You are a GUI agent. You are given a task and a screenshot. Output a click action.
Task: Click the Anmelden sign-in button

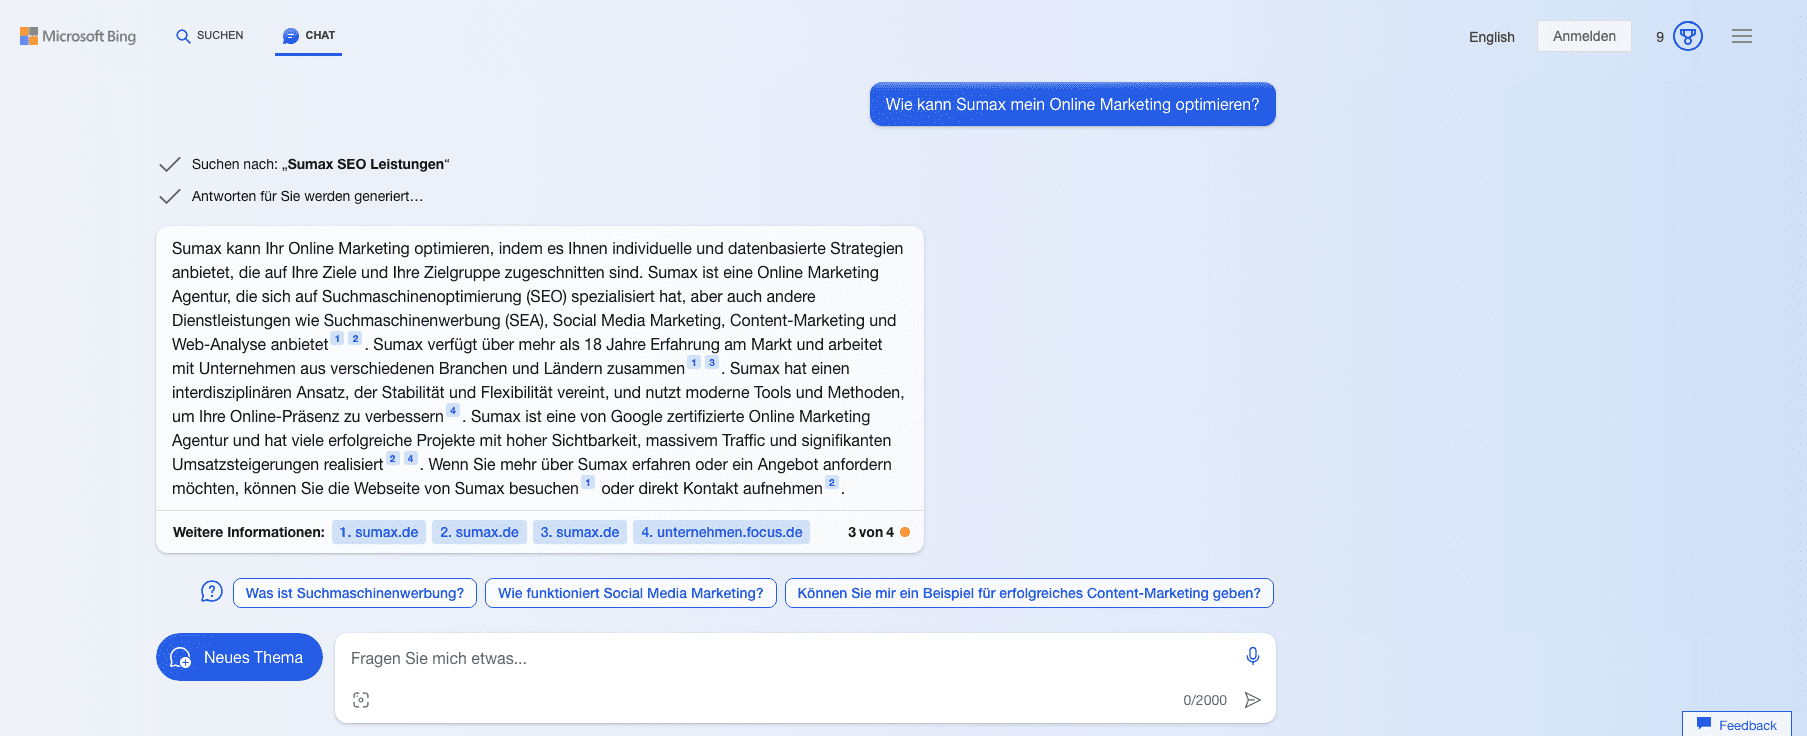pyautogui.click(x=1584, y=36)
